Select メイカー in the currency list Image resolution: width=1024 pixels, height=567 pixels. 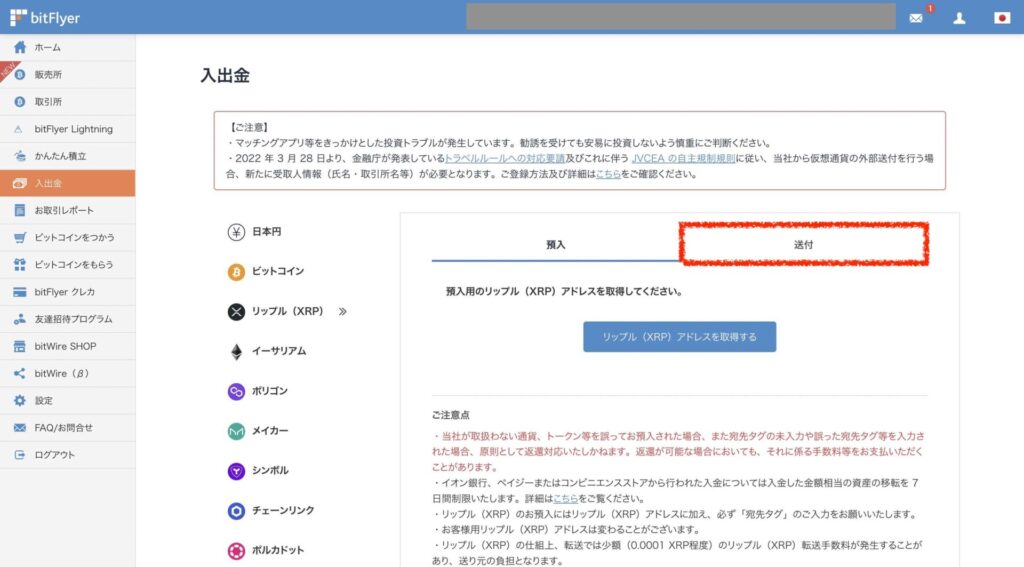click(270, 431)
